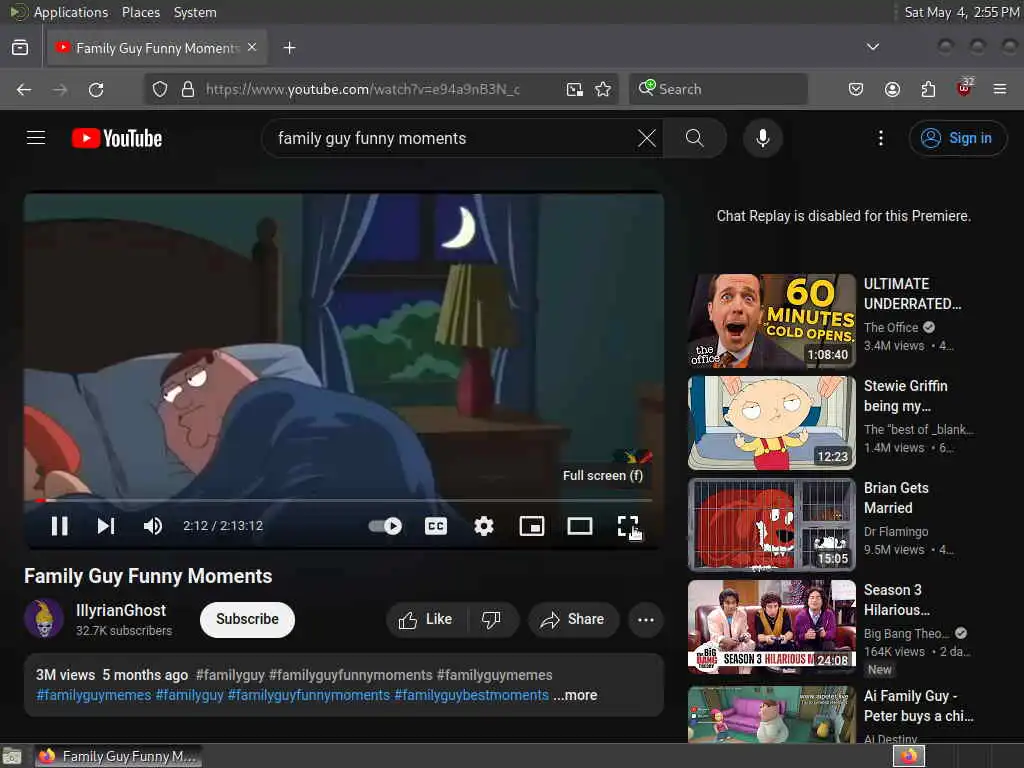View site security padlock info
1024x768 pixels.
tap(187, 89)
